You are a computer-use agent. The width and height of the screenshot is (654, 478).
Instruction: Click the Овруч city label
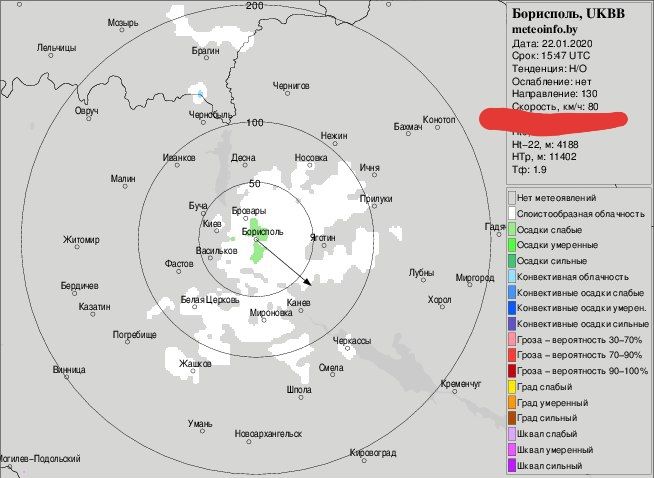86,111
